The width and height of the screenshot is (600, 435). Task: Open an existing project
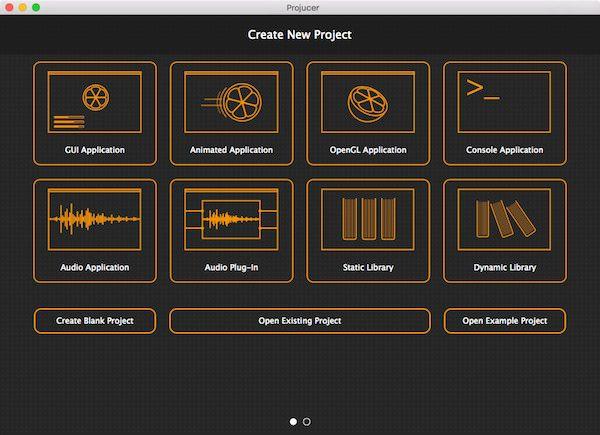[x=299, y=321]
